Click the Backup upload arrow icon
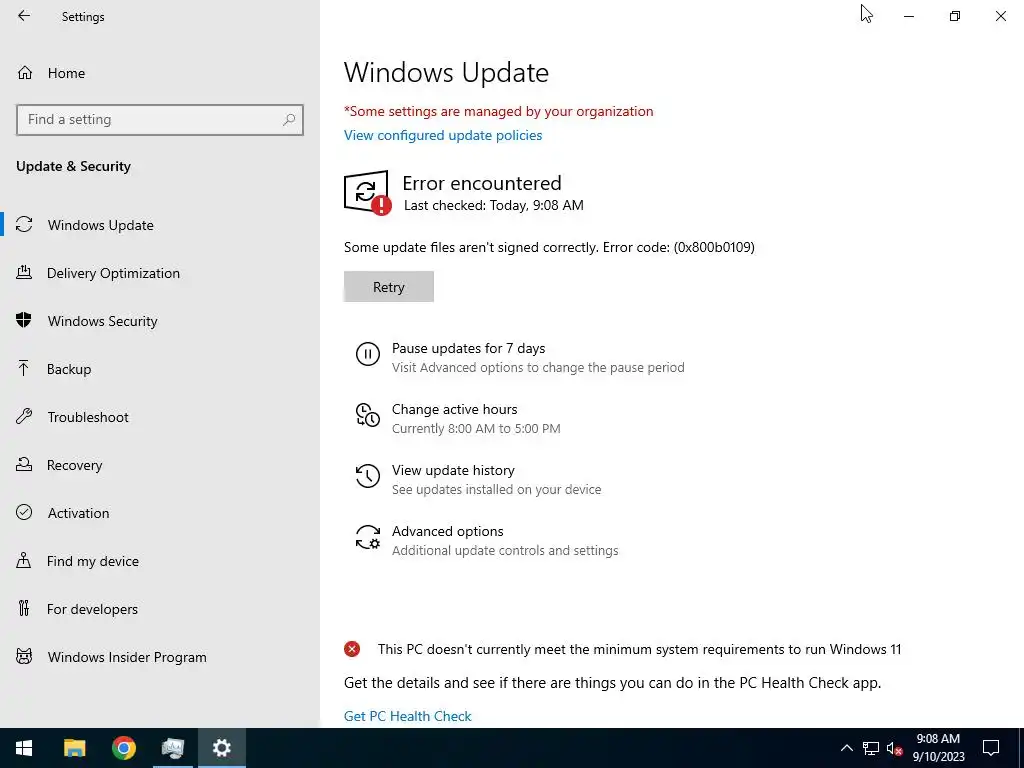This screenshot has width=1024, height=768. (x=24, y=368)
